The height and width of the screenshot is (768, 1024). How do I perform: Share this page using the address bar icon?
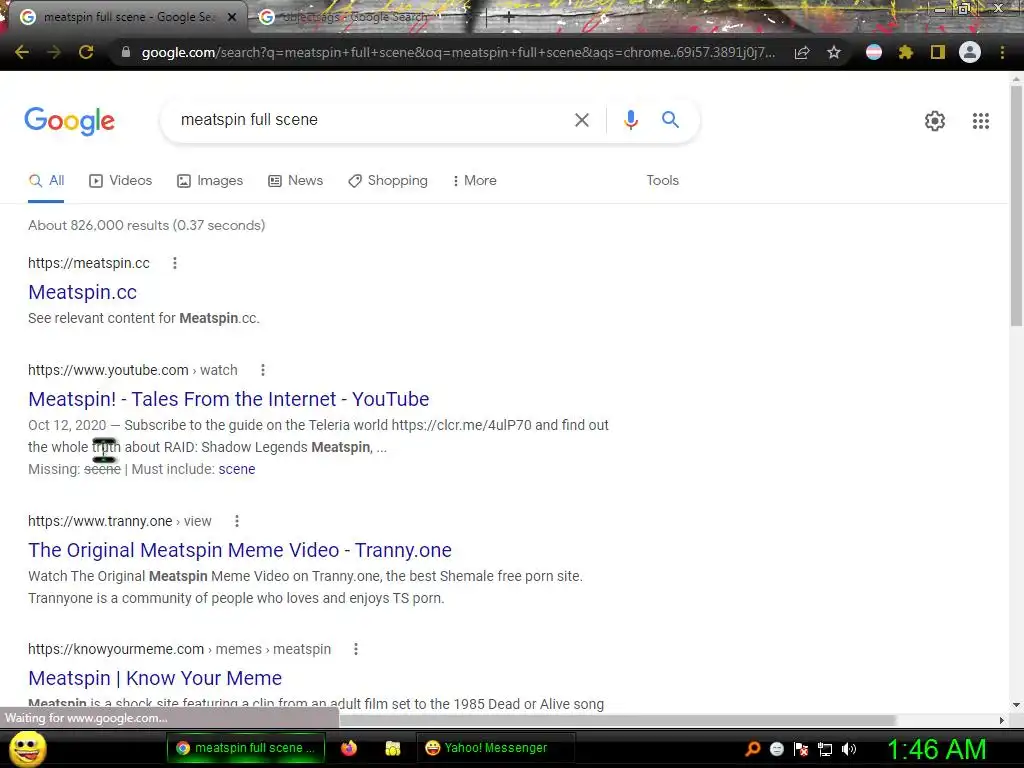point(802,52)
